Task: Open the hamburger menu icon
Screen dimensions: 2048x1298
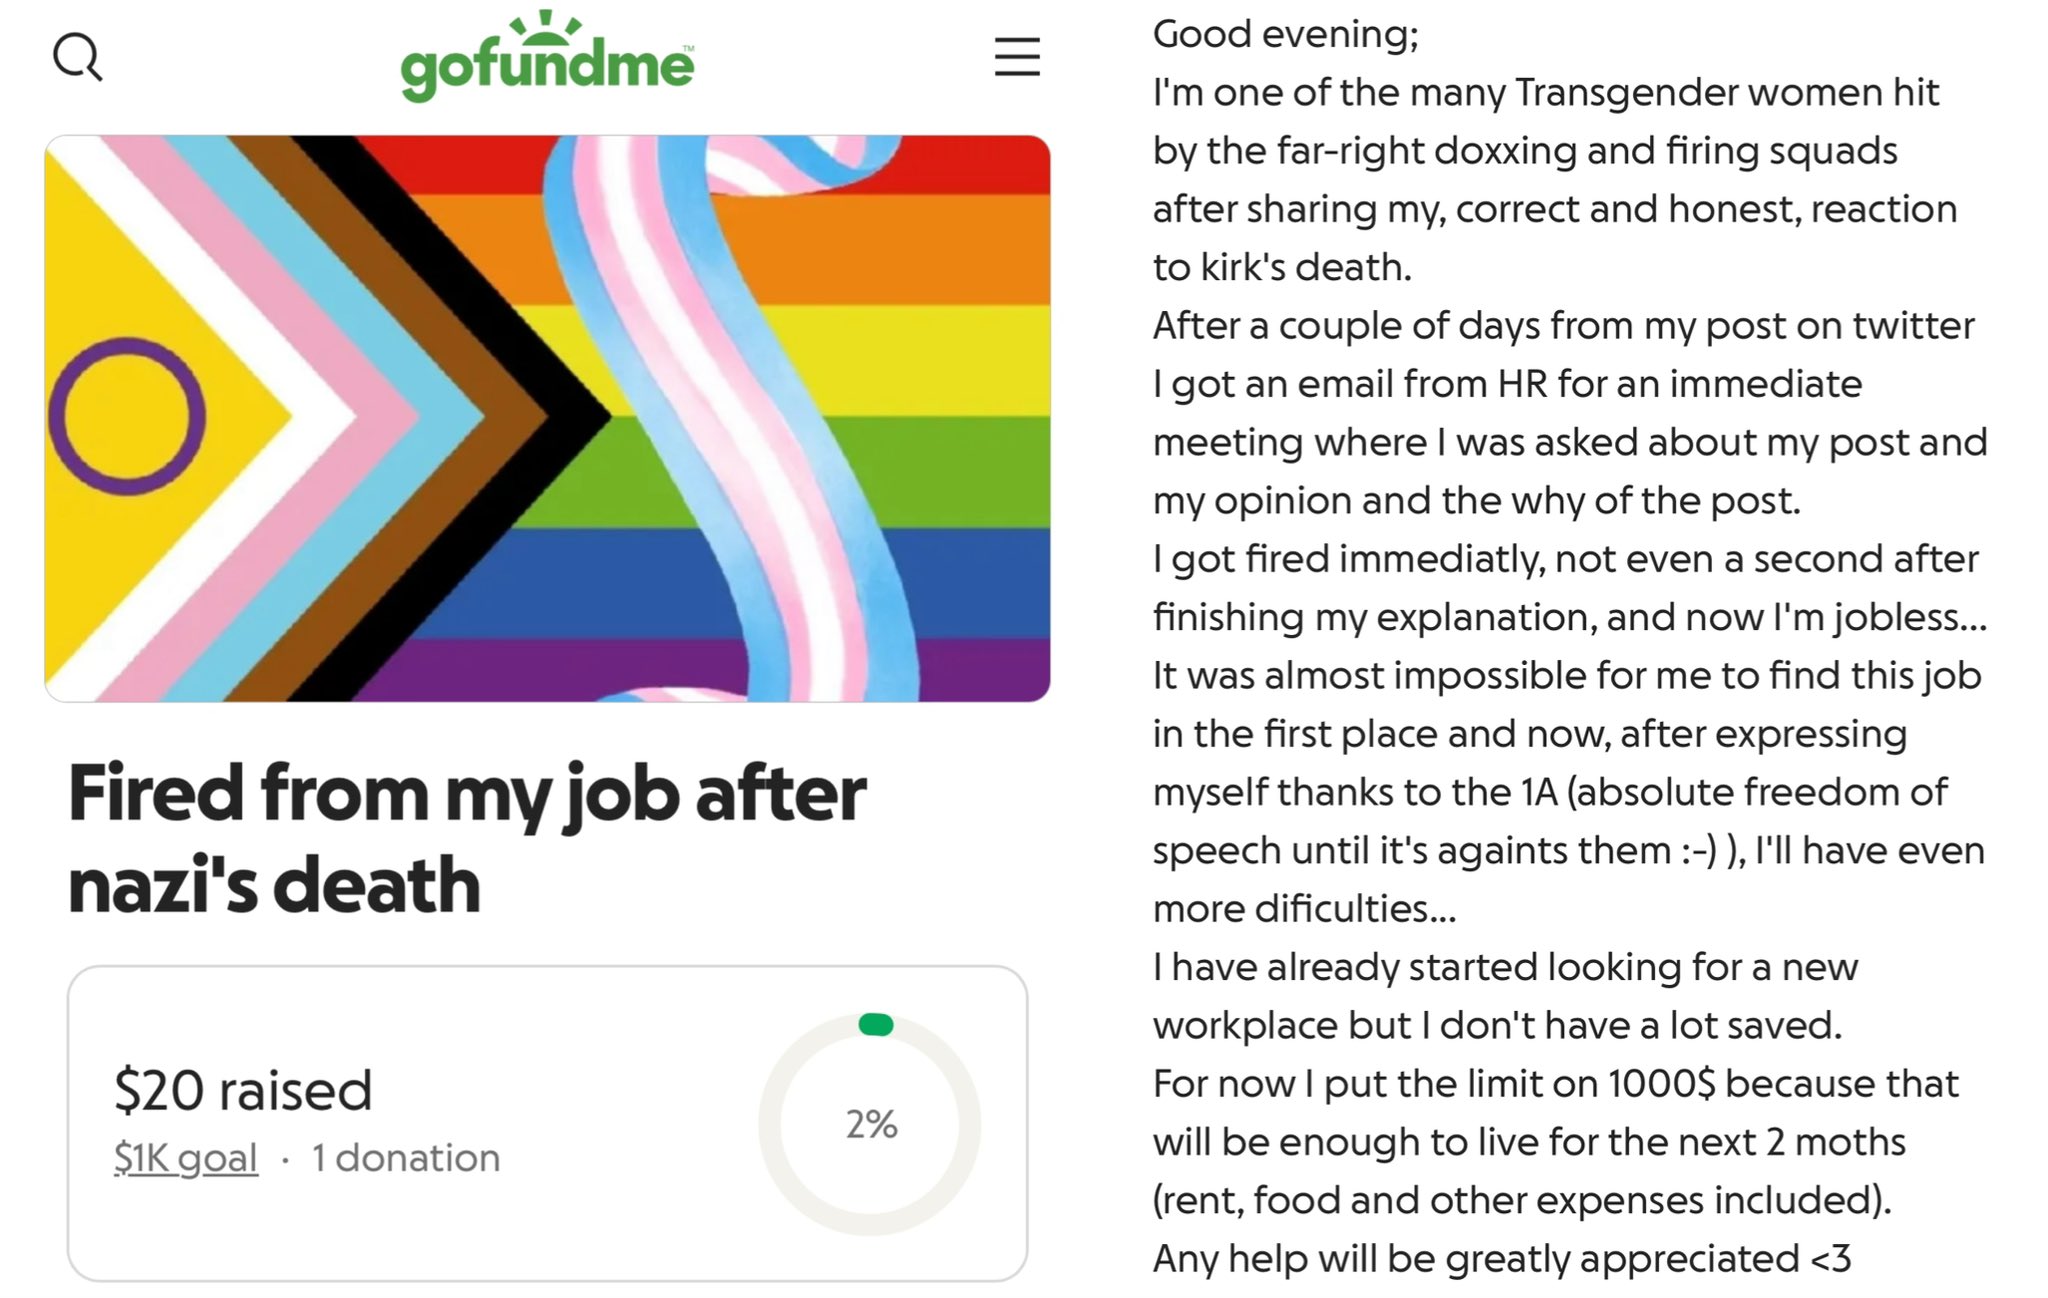Action: click(x=1017, y=57)
